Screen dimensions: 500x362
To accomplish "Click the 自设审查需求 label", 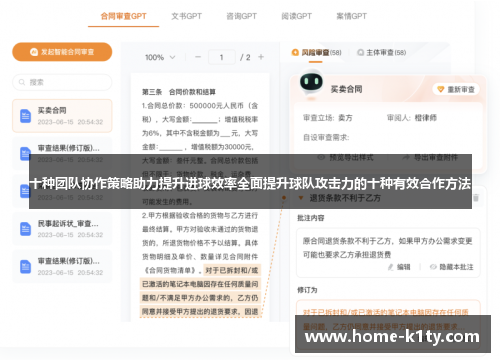I will coord(326,137).
